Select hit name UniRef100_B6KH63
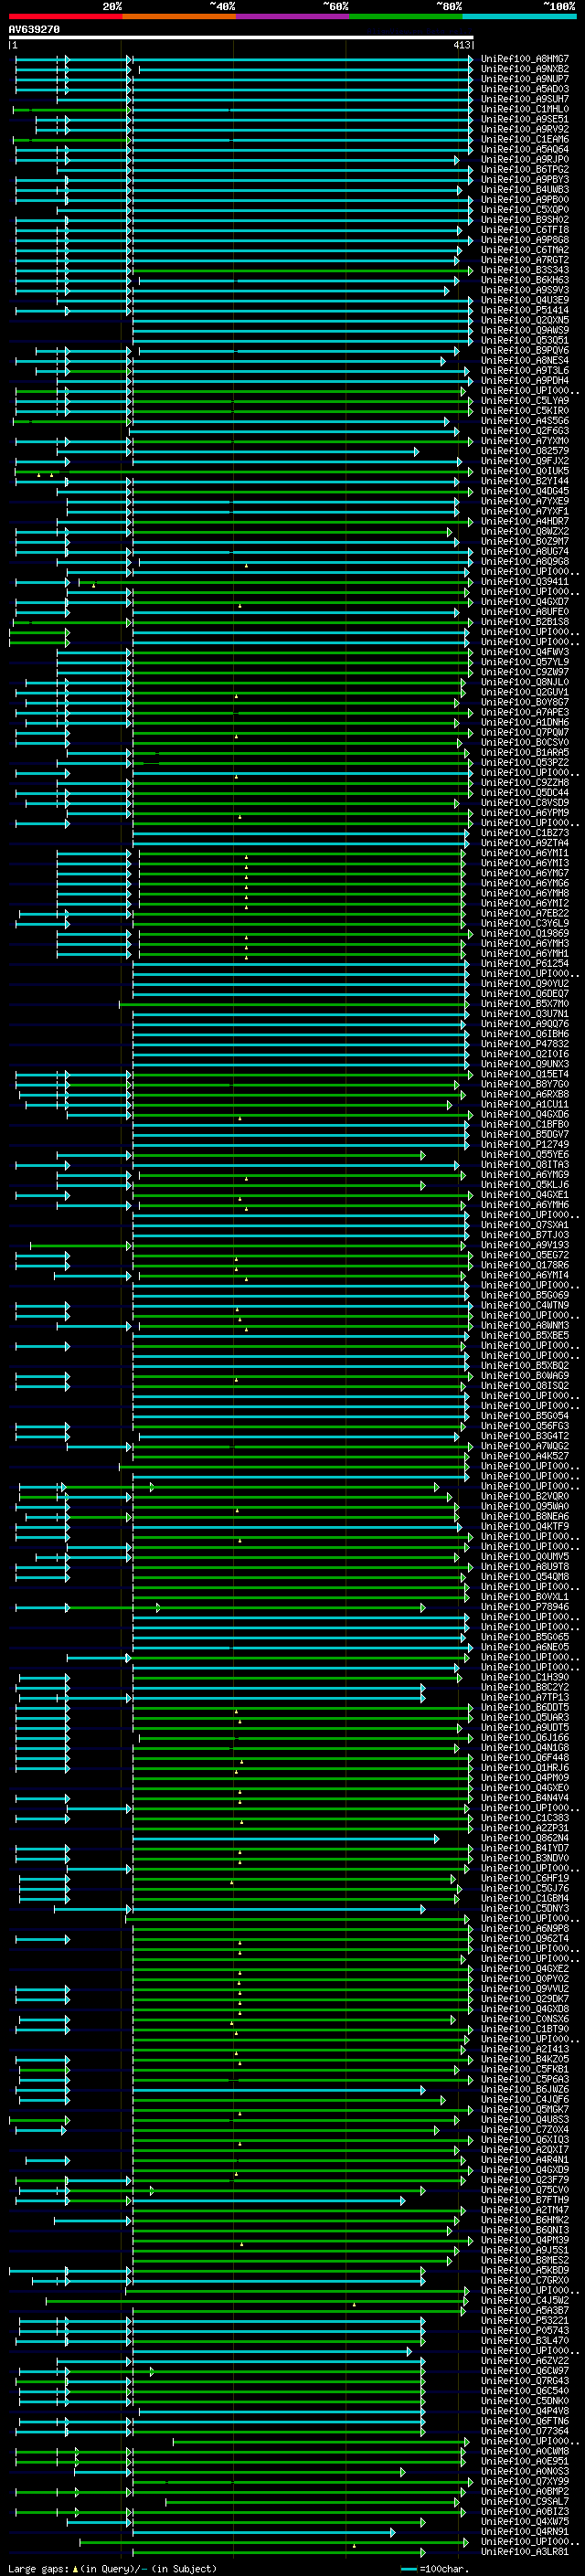 coord(525,280)
